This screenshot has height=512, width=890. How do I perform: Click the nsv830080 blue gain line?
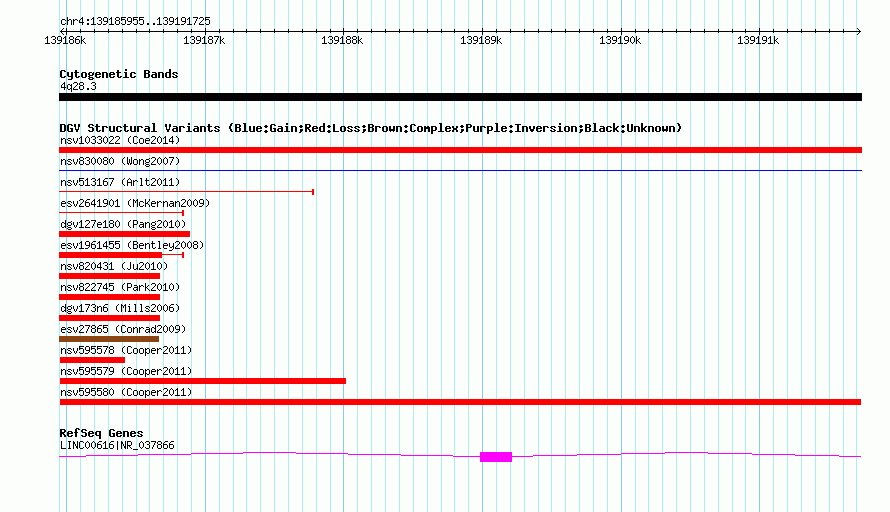pos(460,170)
